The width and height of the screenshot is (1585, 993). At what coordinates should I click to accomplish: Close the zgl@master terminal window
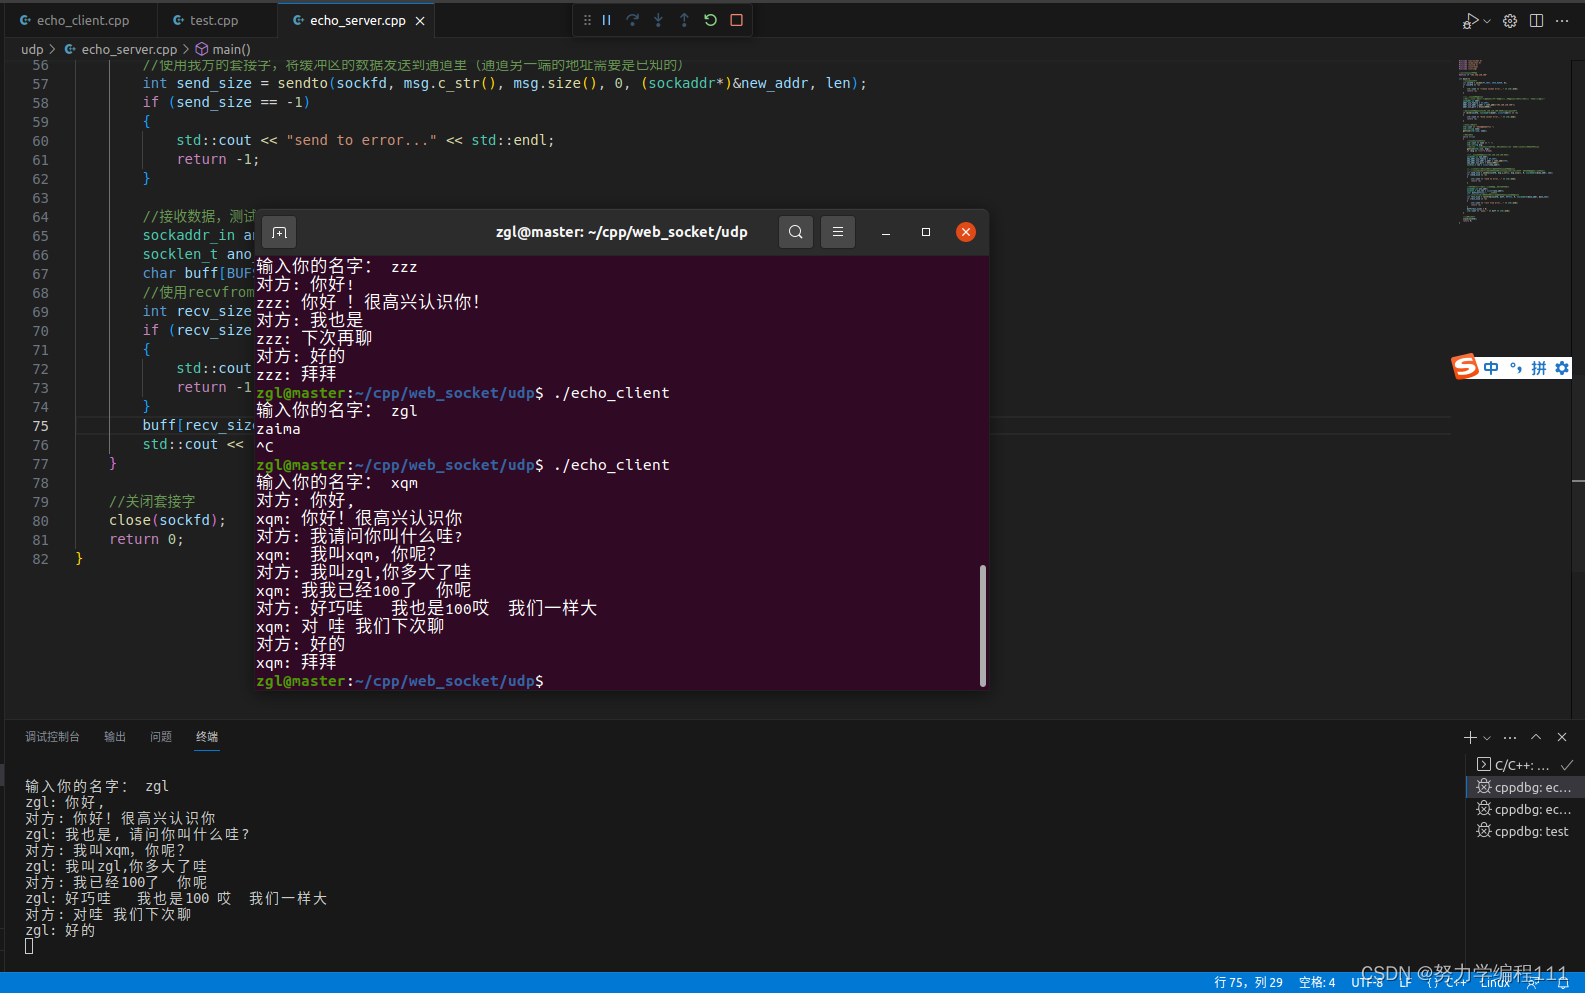point(966,232)
